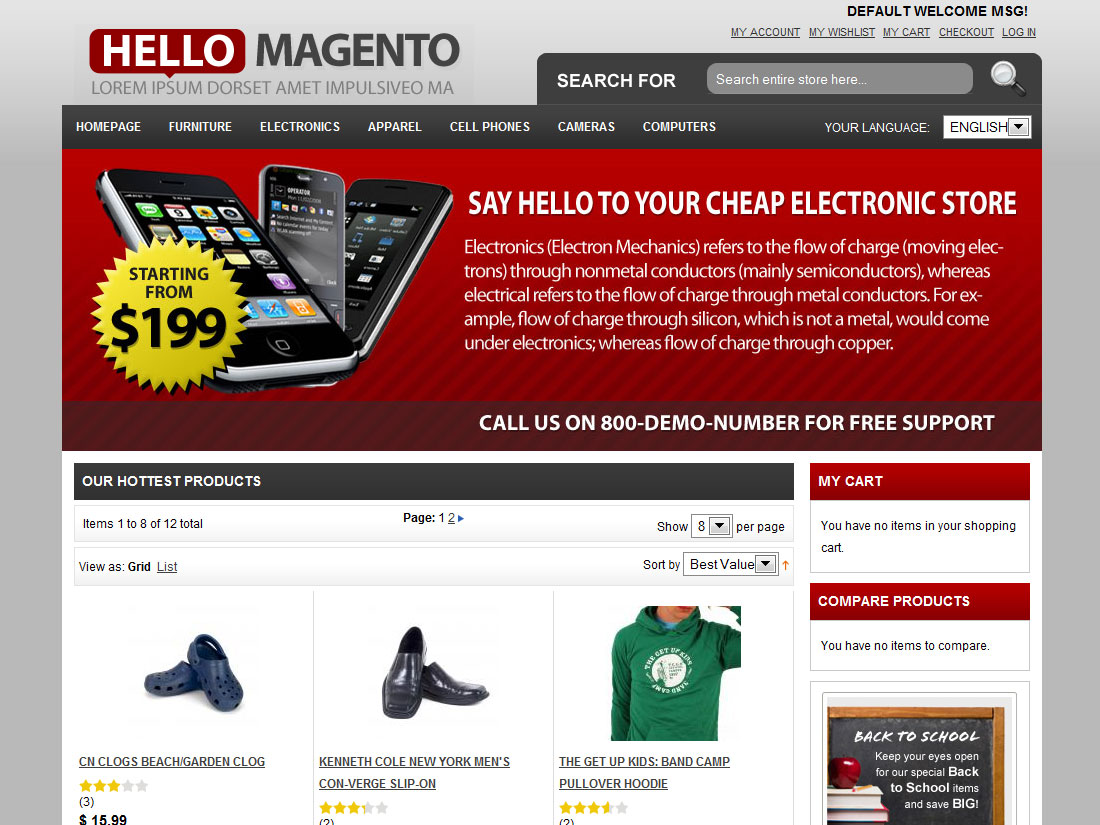This screenshot has width=1100, height=825.
Task: Open the Checkout link
Action: click(x=966, y=32)
